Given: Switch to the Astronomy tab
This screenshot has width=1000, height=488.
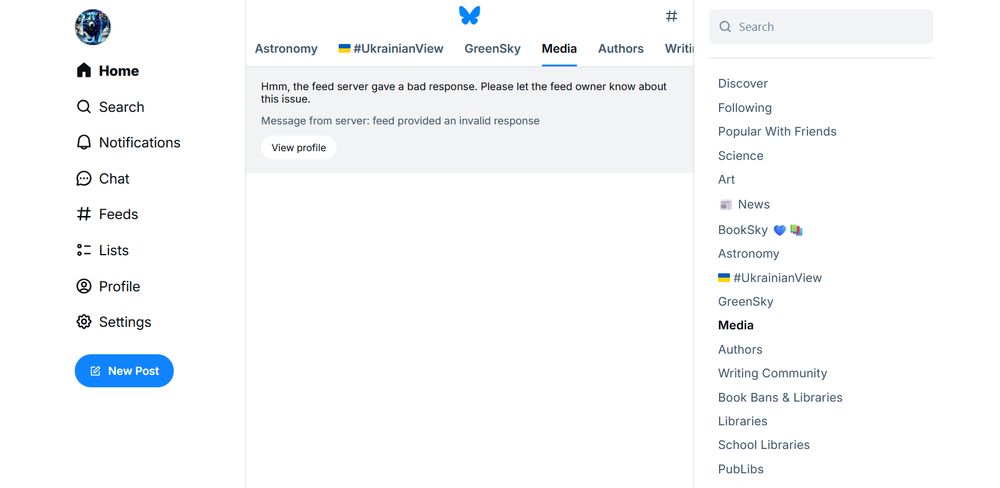Looking at the screenshot, I should (286, 48).
